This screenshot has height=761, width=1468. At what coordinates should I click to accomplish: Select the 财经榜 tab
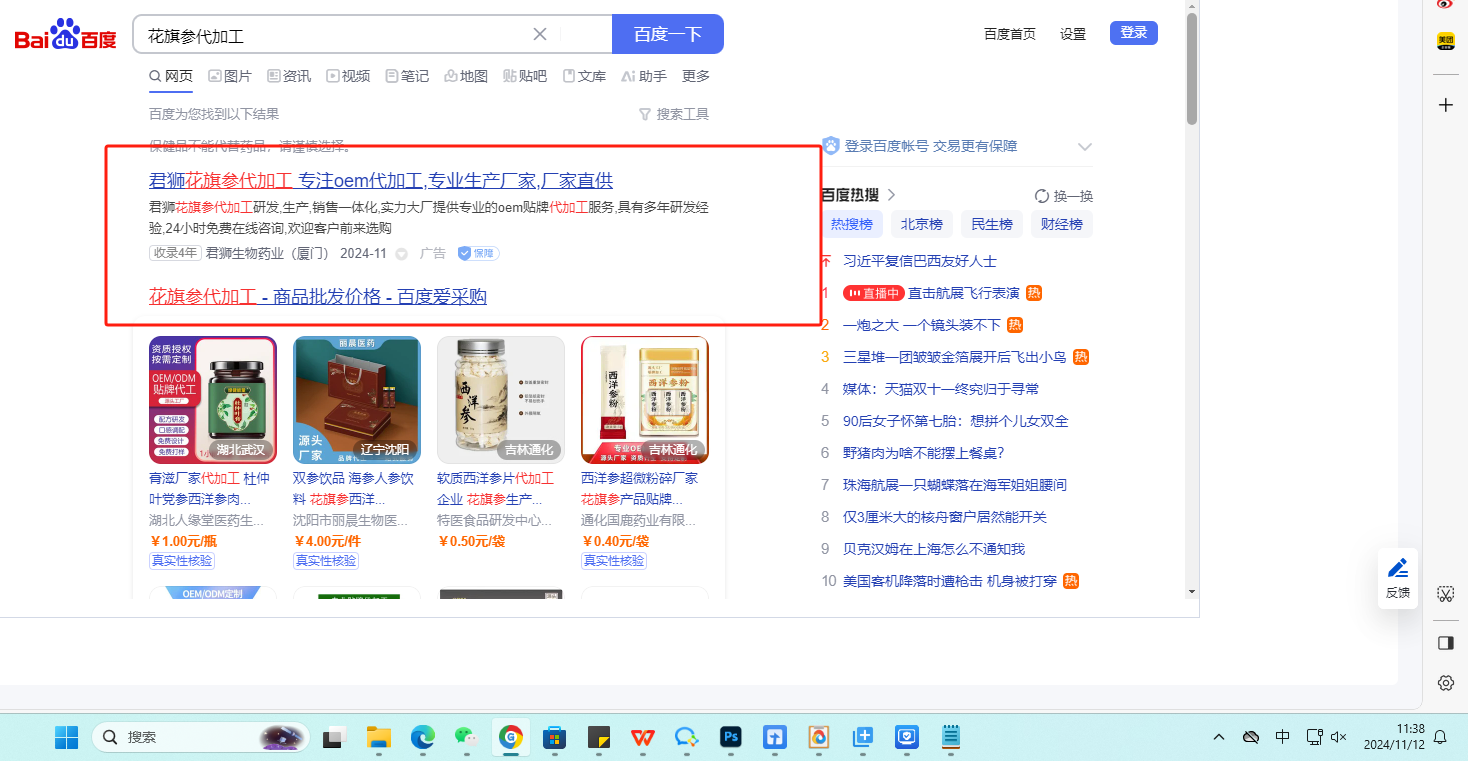click(x=1062, y=224)
